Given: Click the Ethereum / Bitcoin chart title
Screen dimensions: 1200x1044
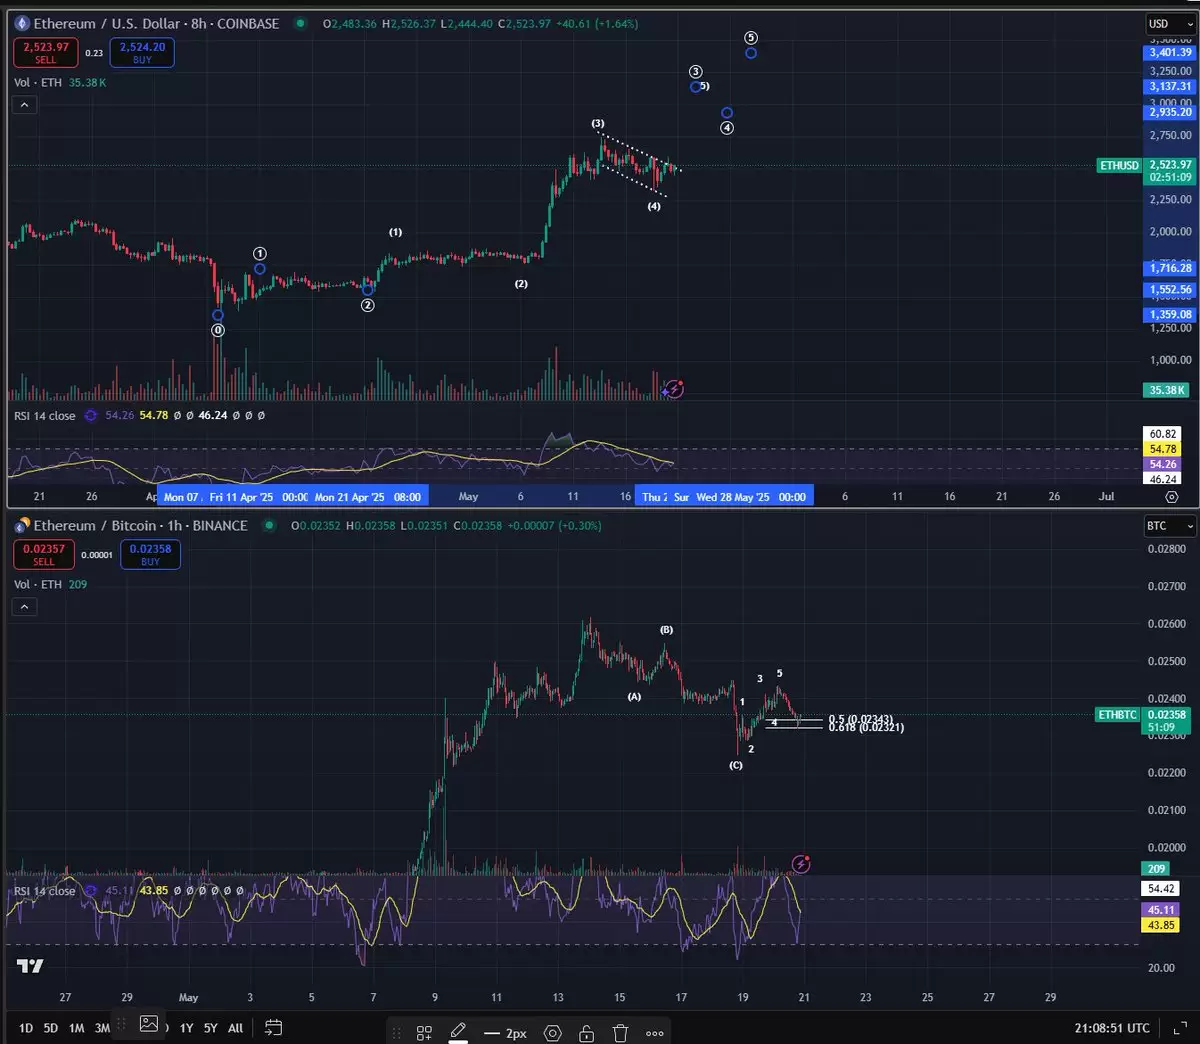Looking at the screenshot, I should click(x=141, y=525).
